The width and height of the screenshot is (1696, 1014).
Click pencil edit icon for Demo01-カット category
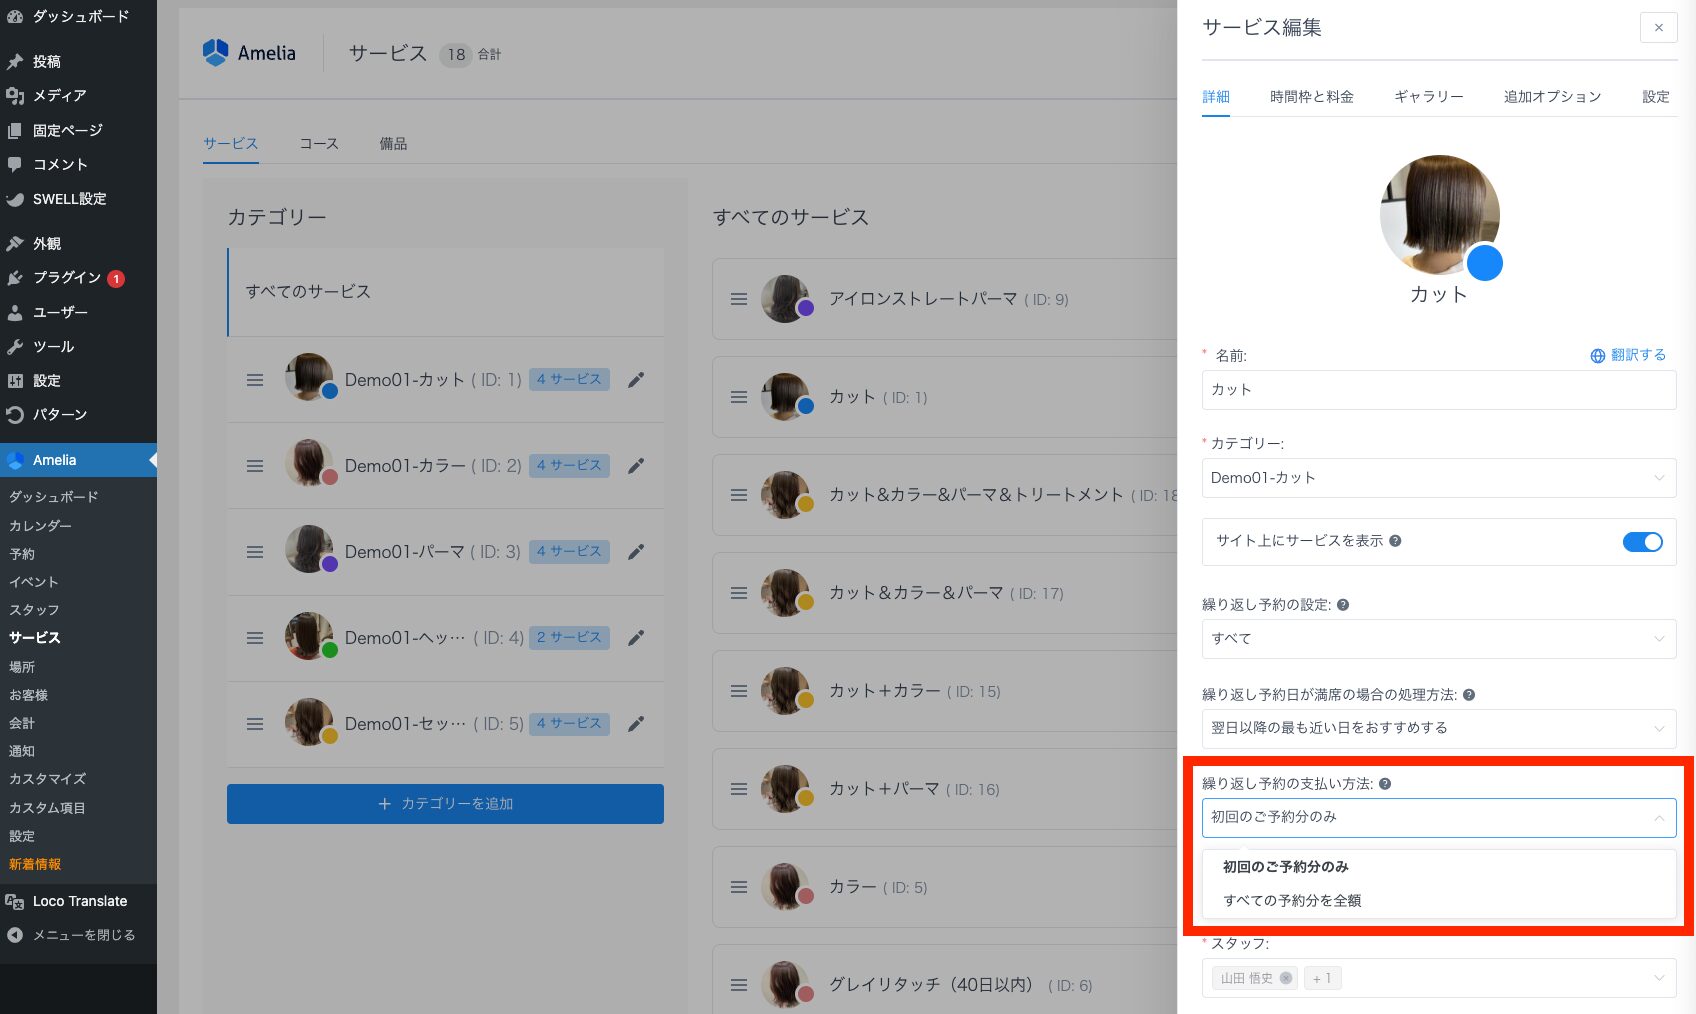[636, 380]
